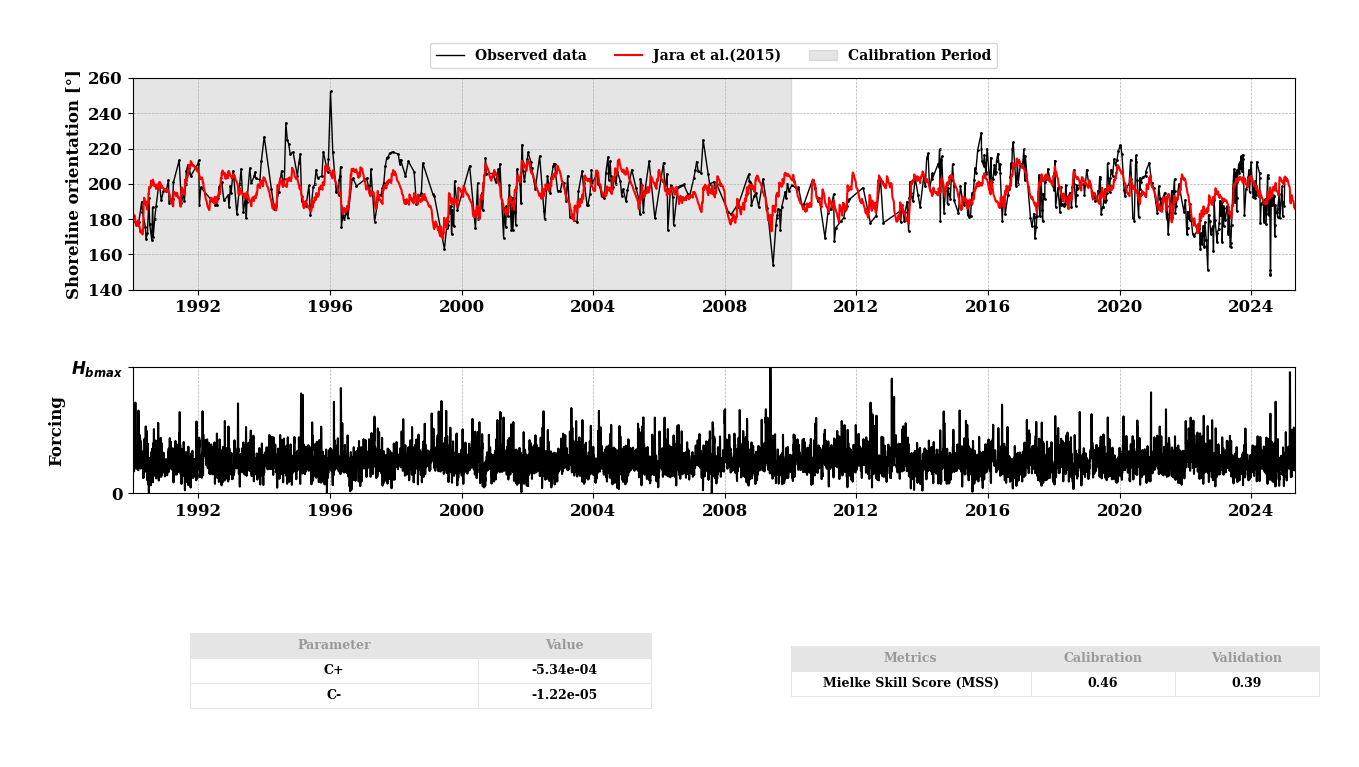Click the red Jara et al.(2015) legend line
This screenshot has height=767, width=1359.
[x=628, y=56]
